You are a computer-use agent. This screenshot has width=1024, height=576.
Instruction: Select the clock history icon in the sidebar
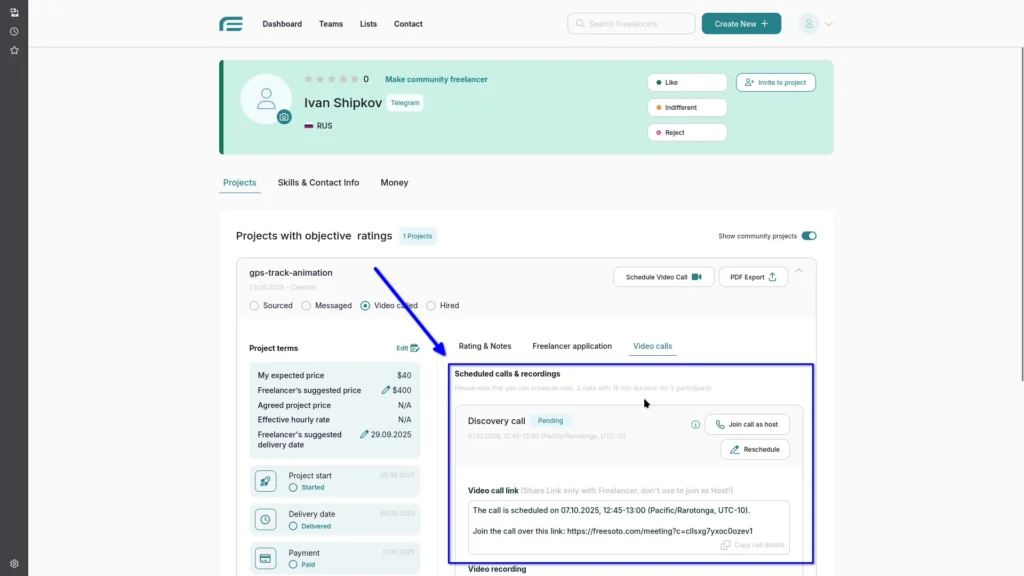pos(14,31)
